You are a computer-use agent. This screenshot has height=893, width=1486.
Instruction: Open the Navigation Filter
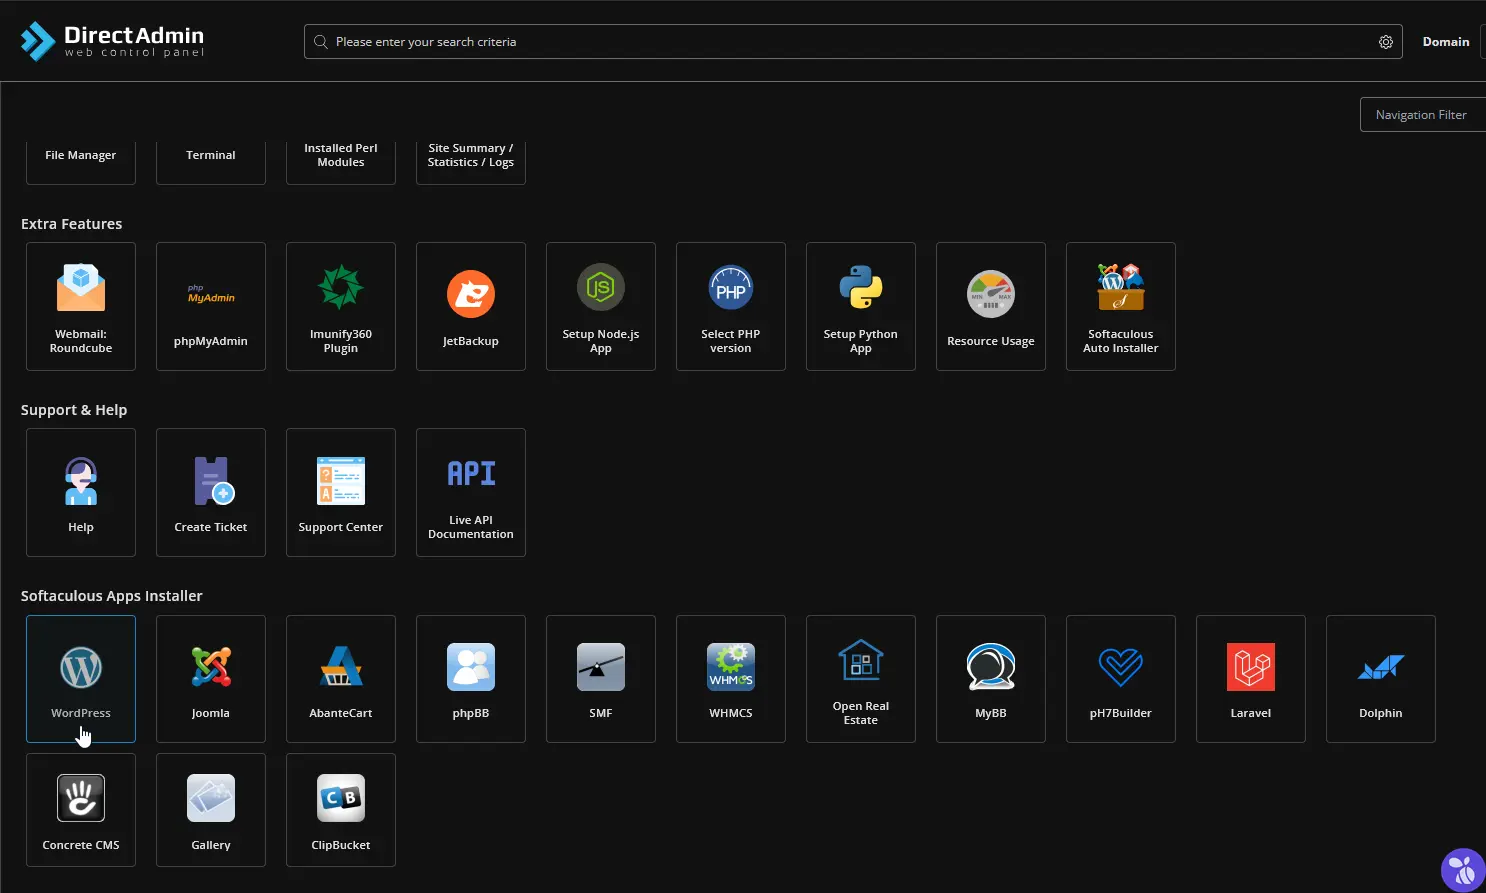(x=1422, y=115)
